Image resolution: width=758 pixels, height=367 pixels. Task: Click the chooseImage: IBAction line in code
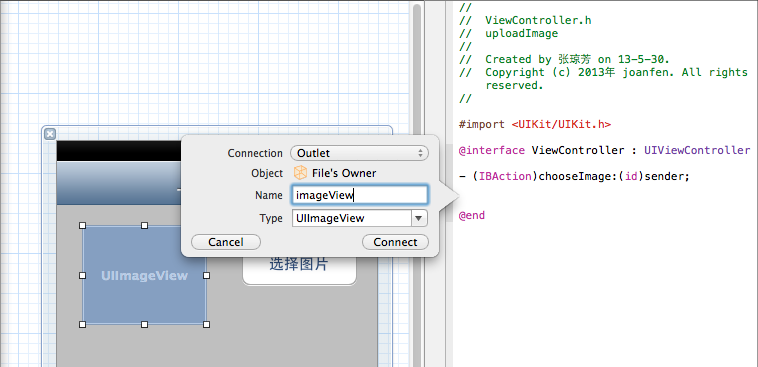[x=574, y=176]
